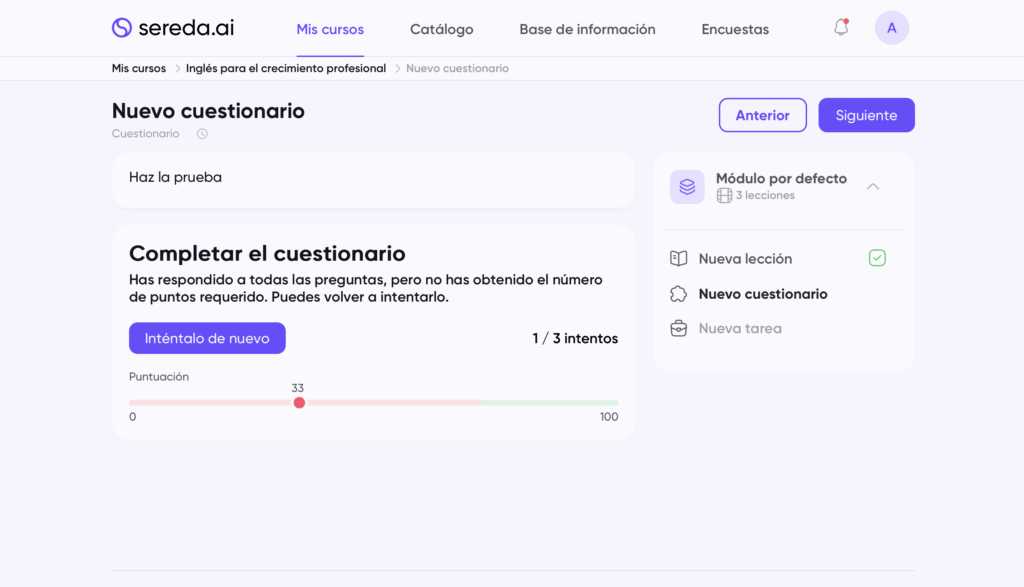Click the film icon beside 3 lecciones
The width and height of the screenshot is (1024, 587).
(724, 196)
